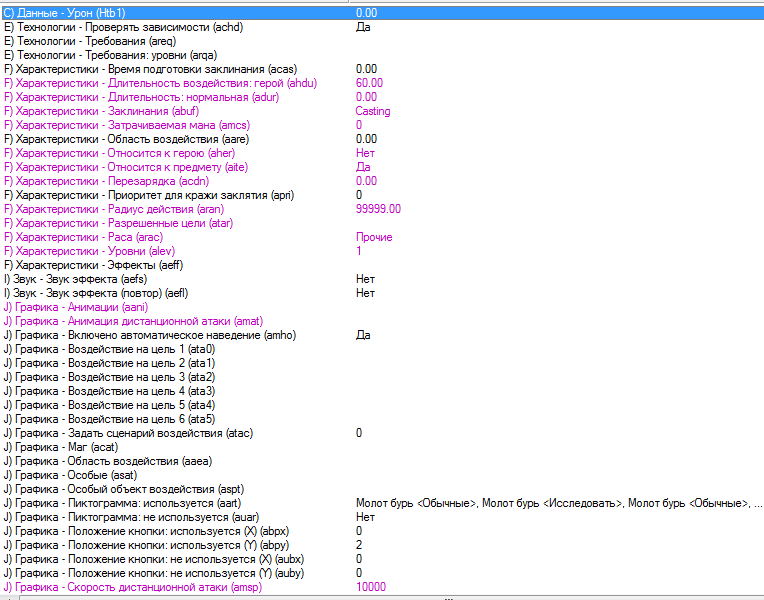Select 'Пиктограмма: используется (aart)' row
This screenshot has width=764, height=600.
click(x=382, y=503)
